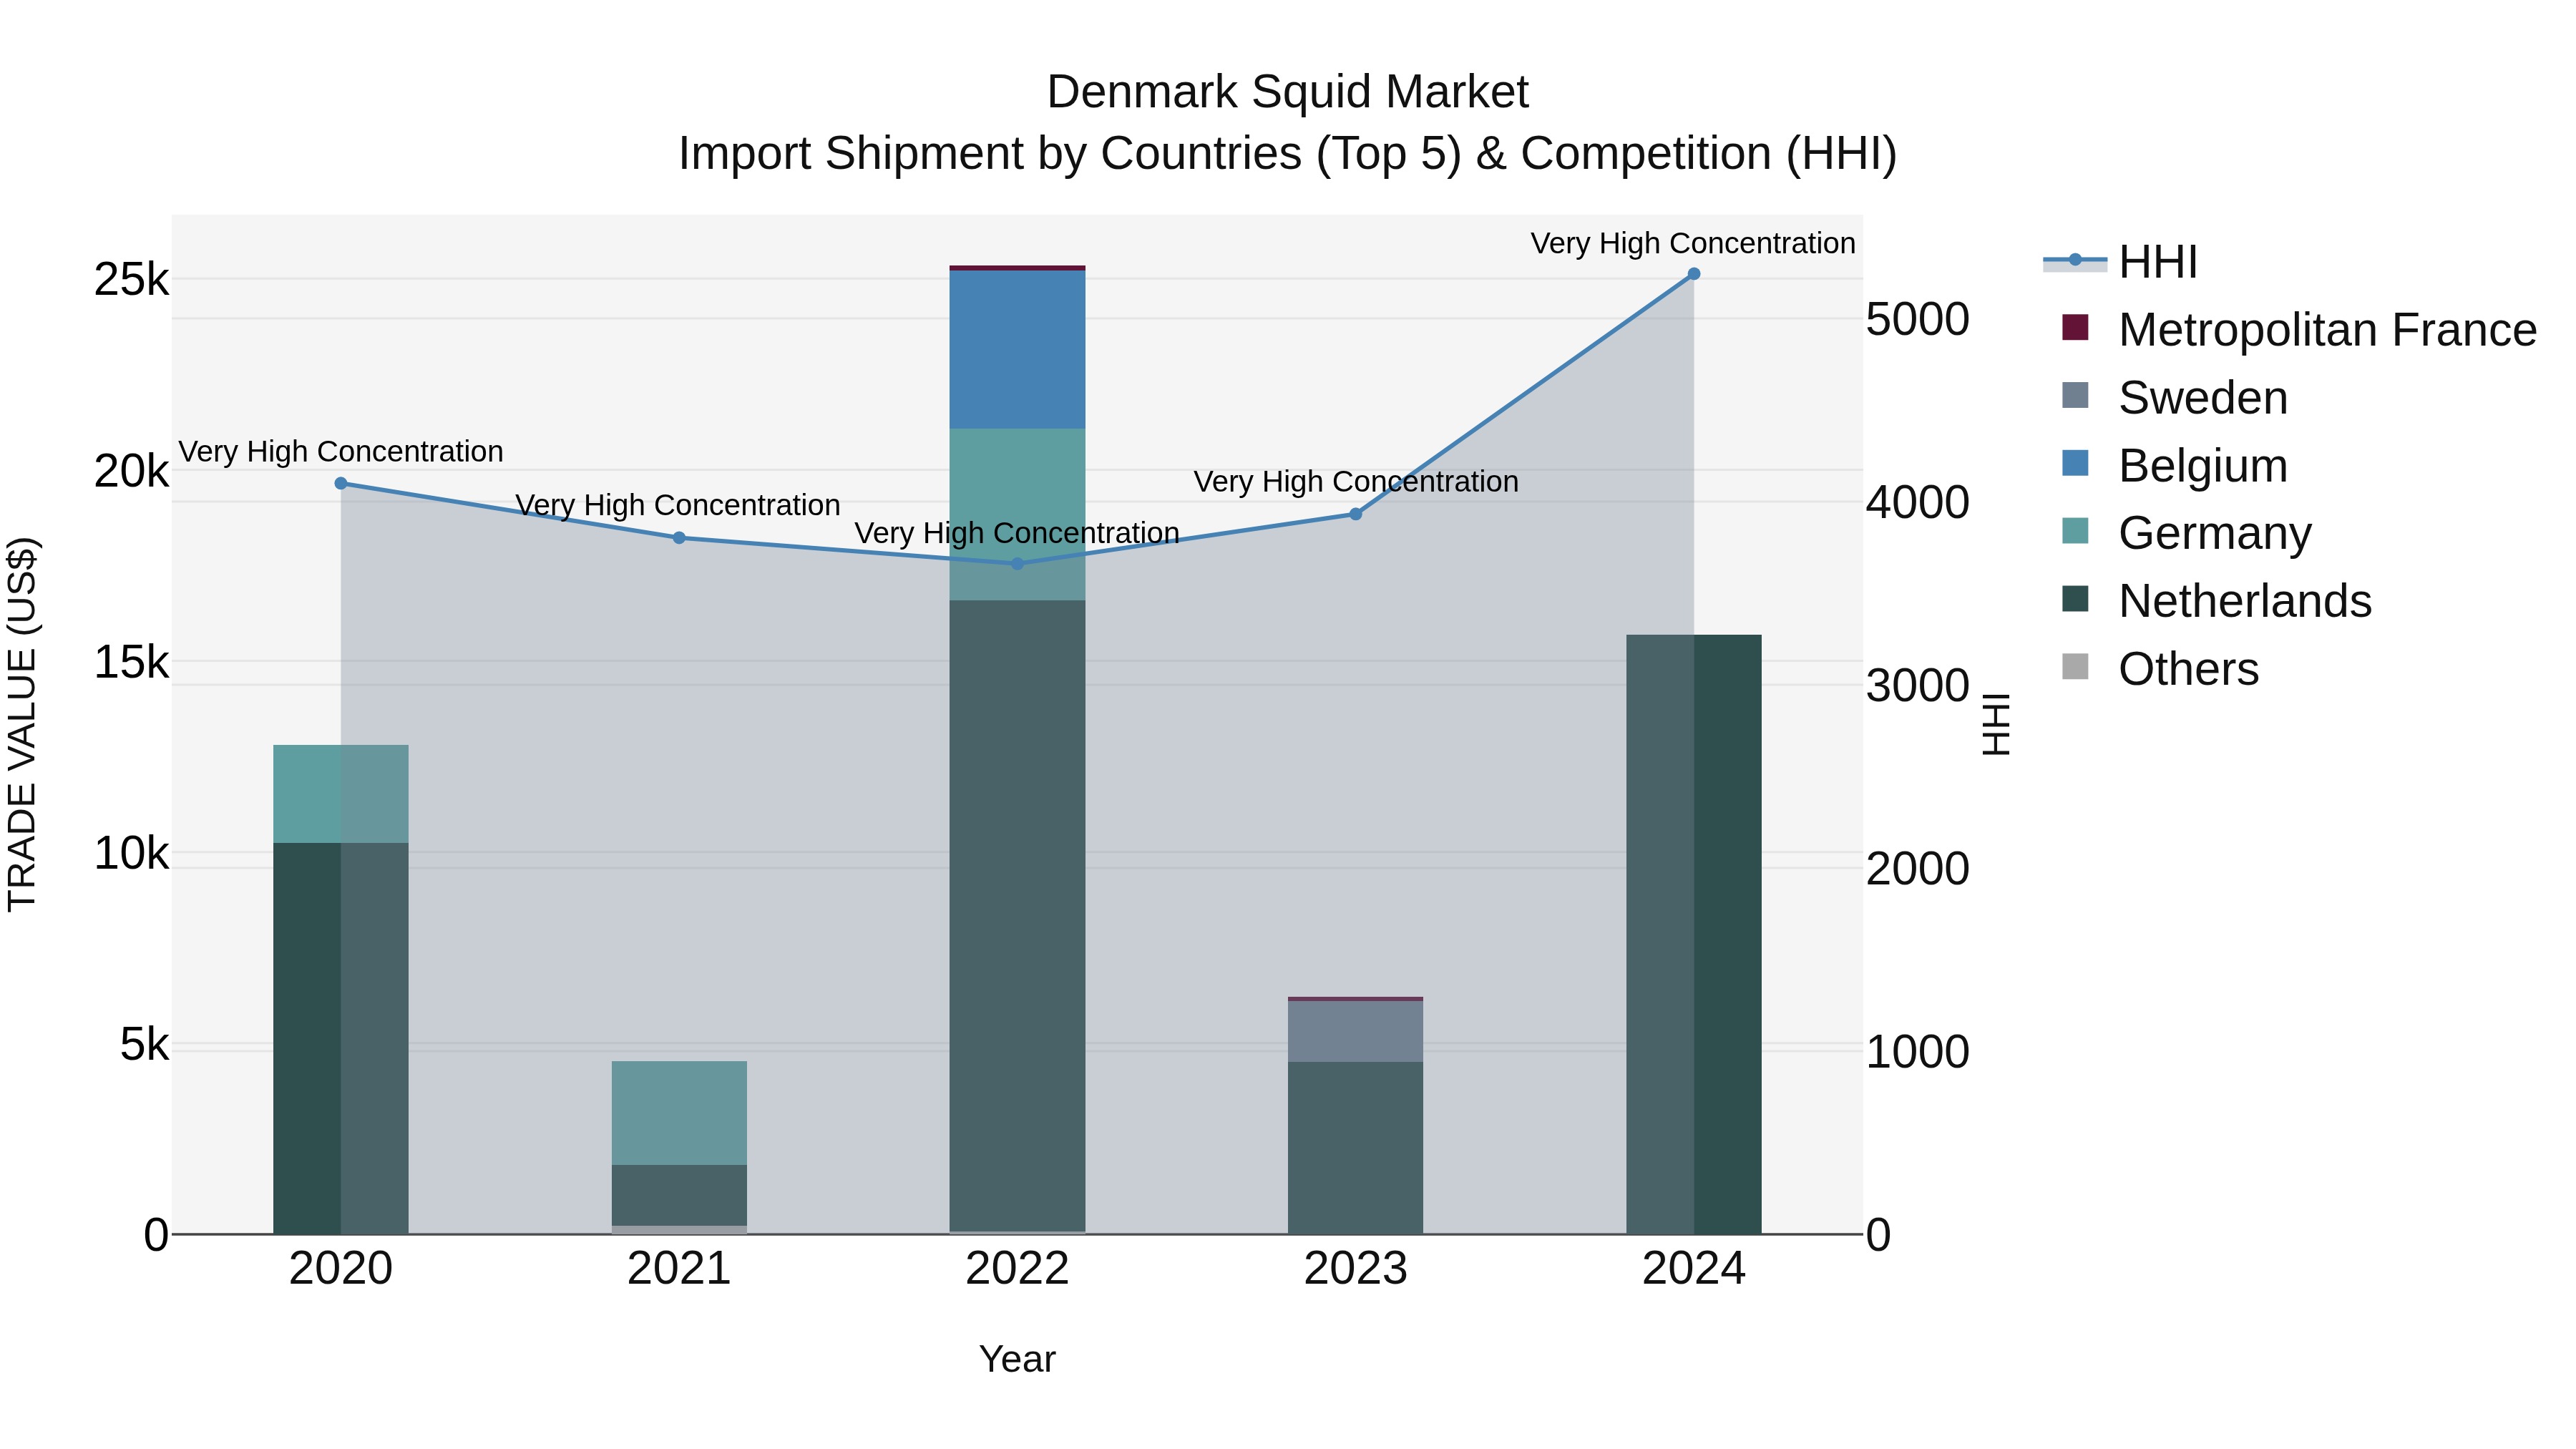This screenshot has height=1449, width=2576.
Task: Click the HHI data point for 2023
Action: coord(1356,514)
